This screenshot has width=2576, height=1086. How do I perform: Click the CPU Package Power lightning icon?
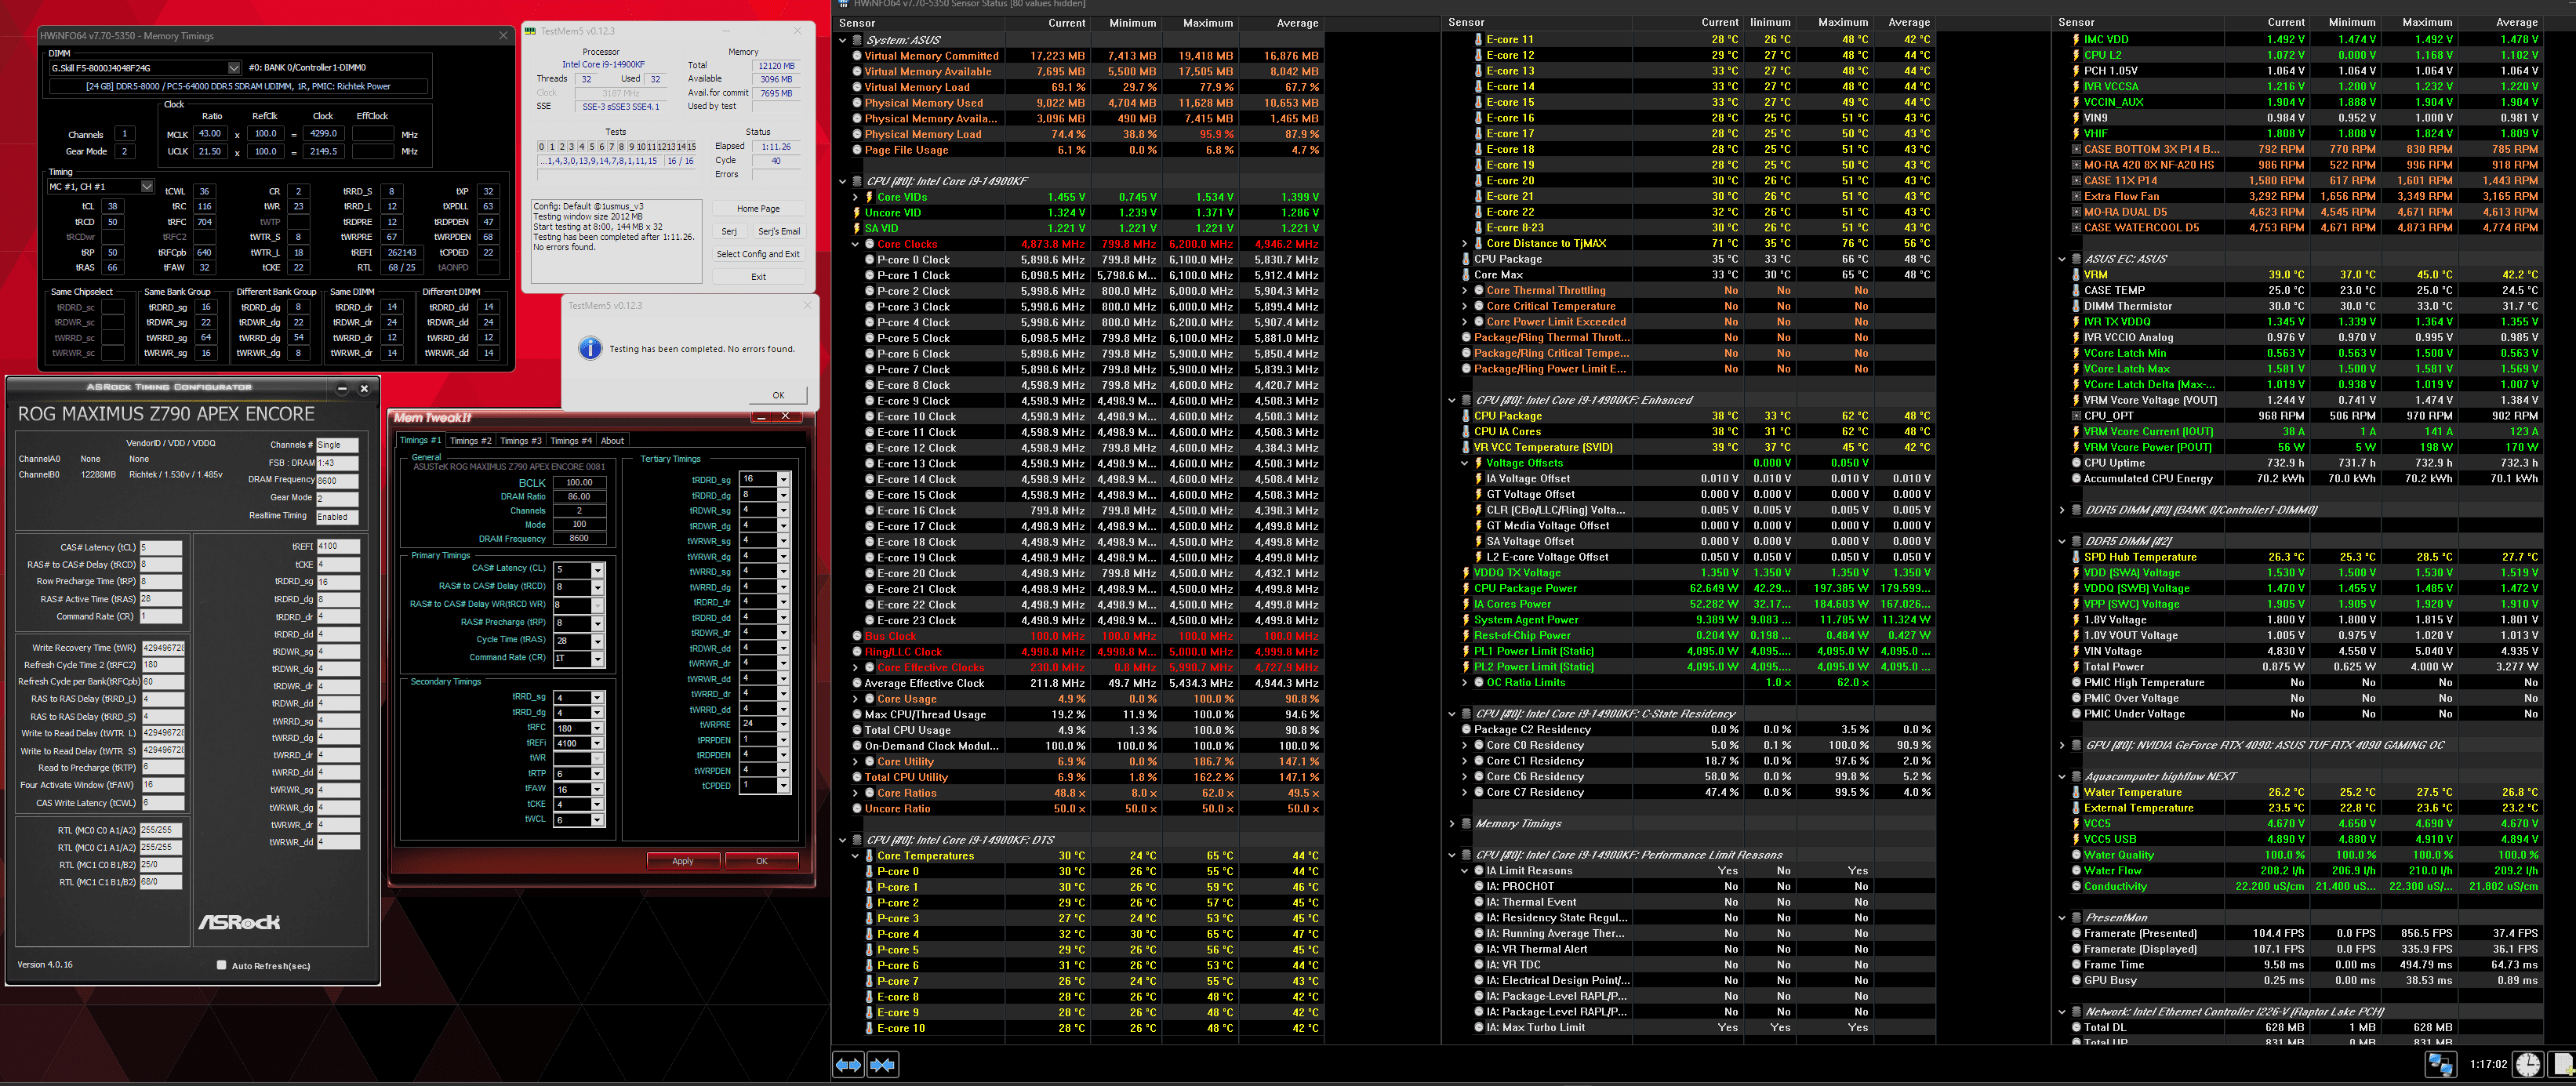click(x=1466, y=589)
